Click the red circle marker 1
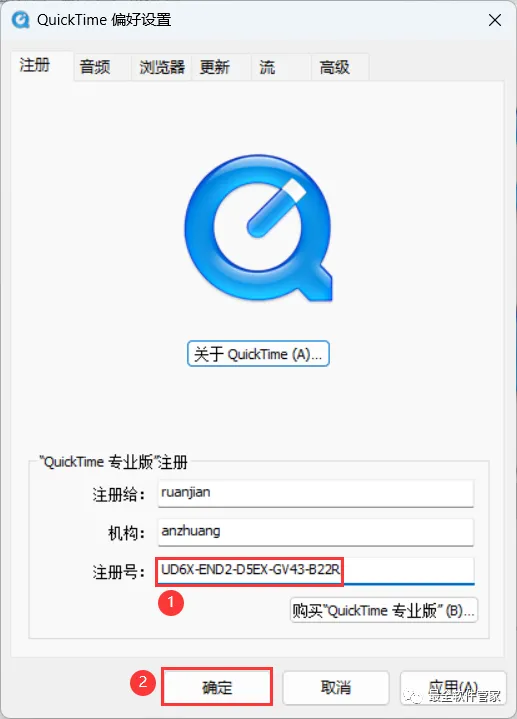The width and height of the screenshot is (517, 719). click(x=171, y=603)
